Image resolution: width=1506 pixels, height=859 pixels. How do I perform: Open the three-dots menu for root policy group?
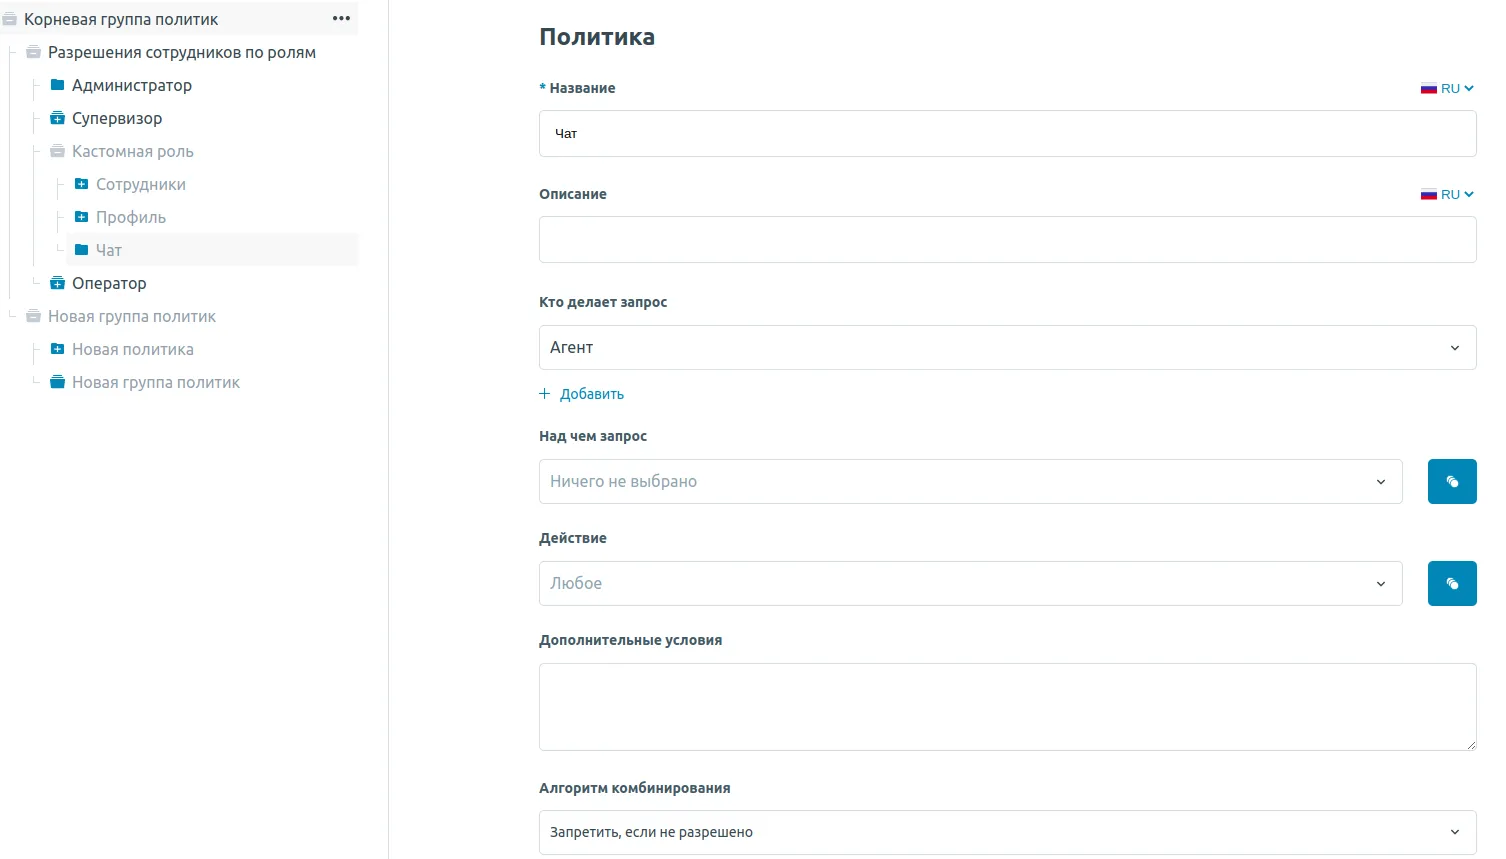click(341, 19)
